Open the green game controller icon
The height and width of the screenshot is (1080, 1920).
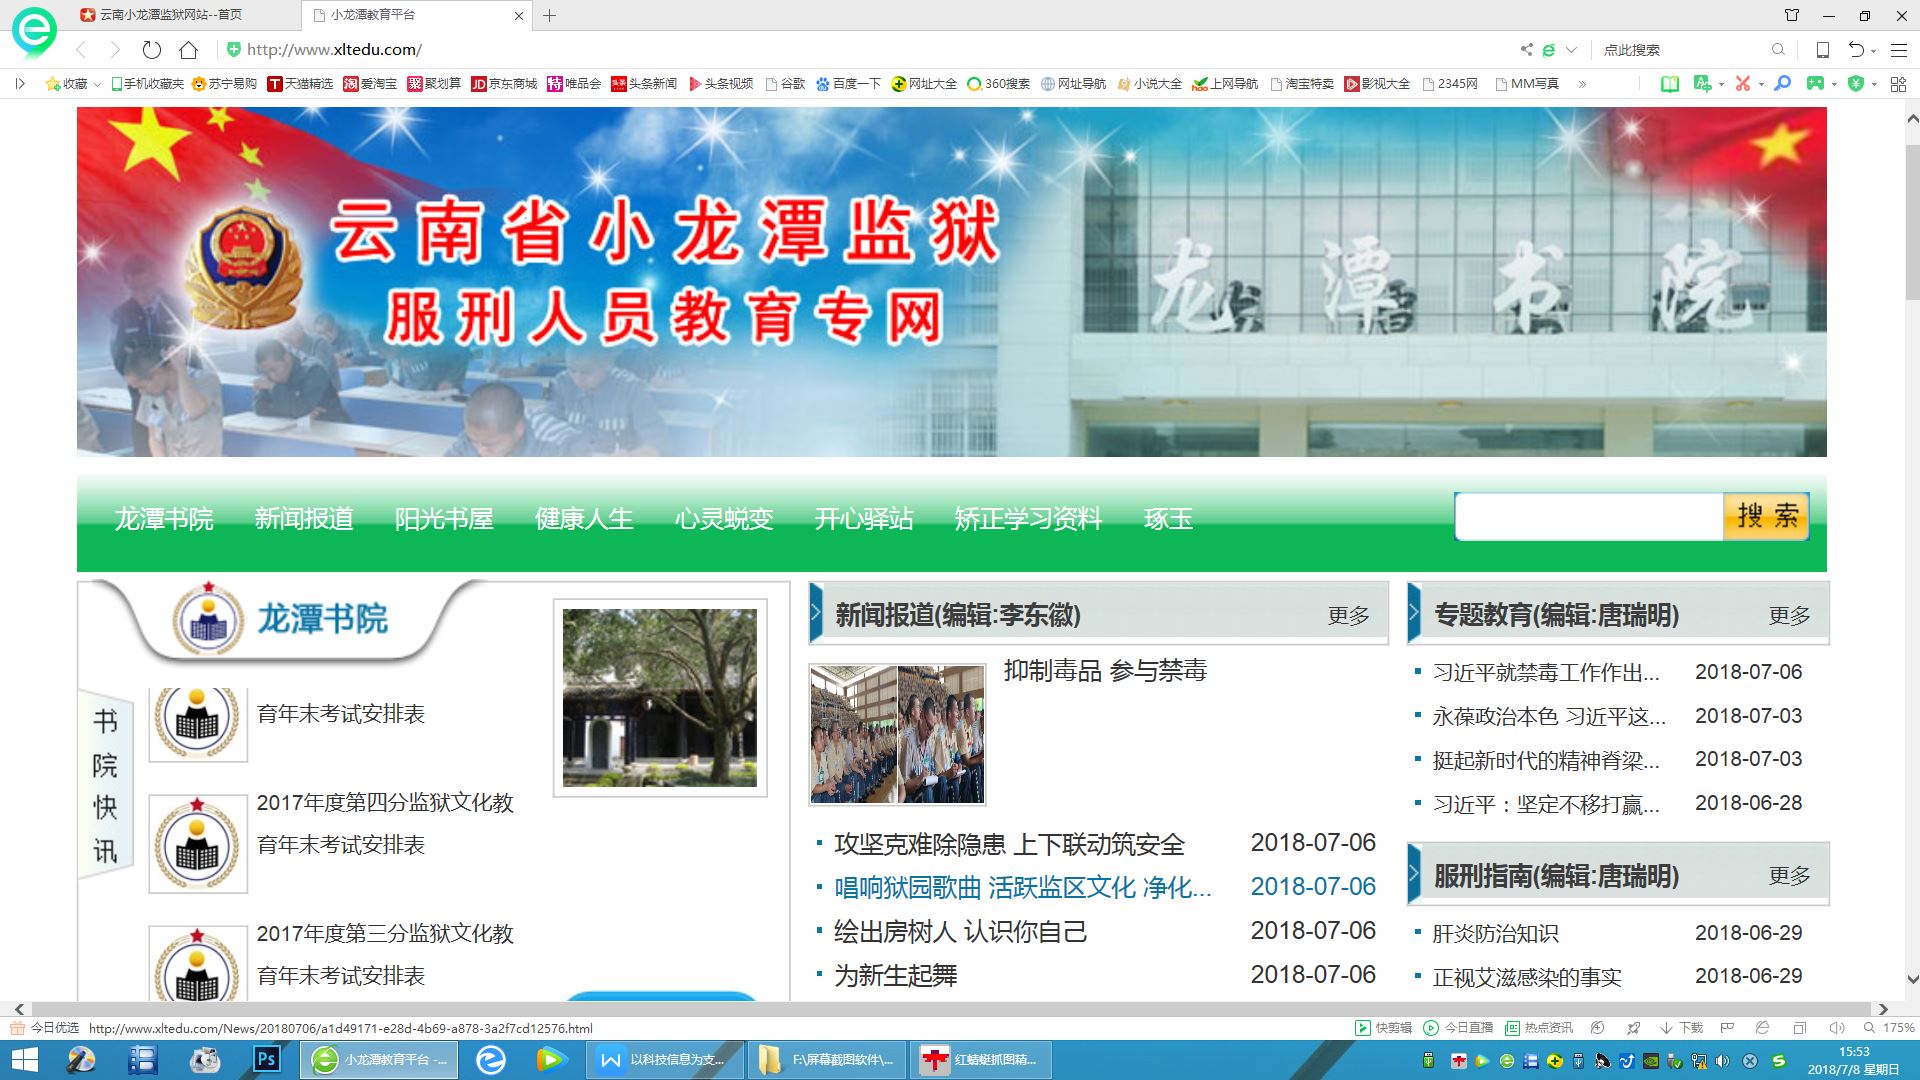pyautogui.click(x=1815, y=84)
